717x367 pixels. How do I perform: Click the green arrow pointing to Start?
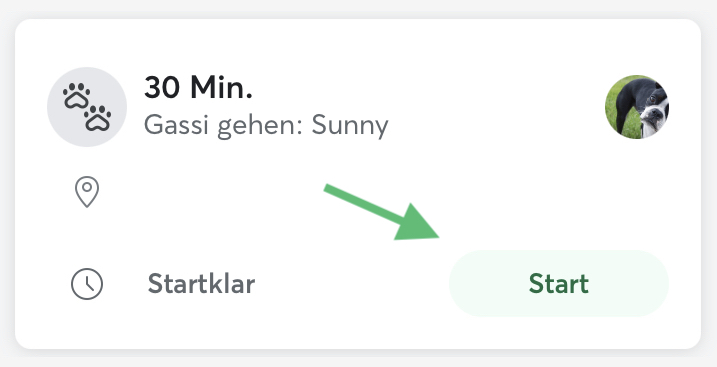click(x=382, y=212)
